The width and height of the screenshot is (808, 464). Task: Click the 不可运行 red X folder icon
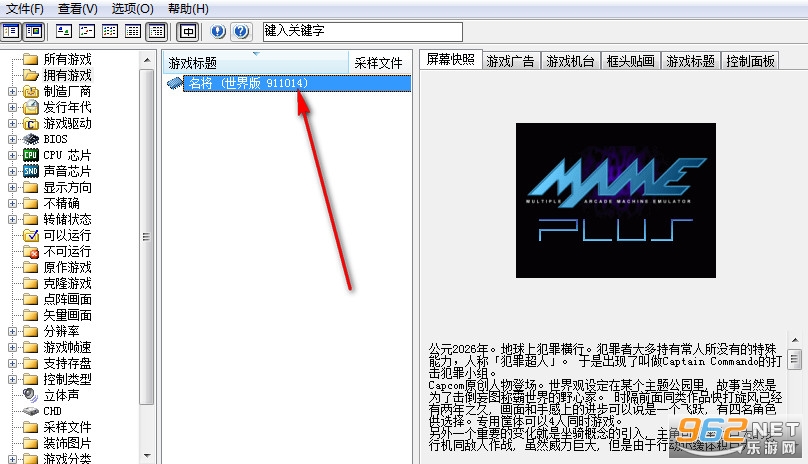click(31, 252)
